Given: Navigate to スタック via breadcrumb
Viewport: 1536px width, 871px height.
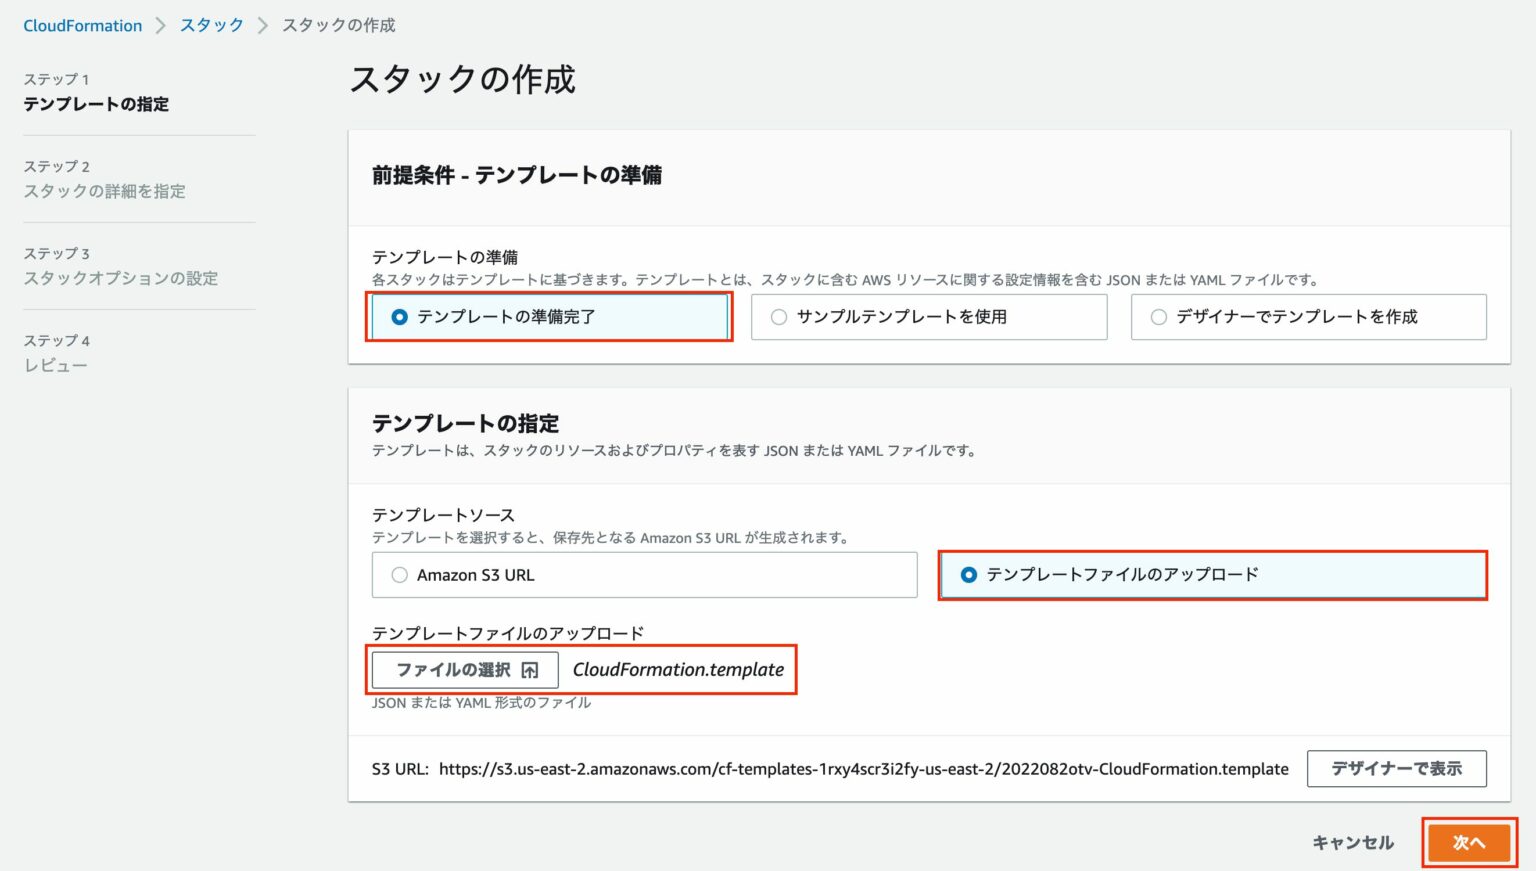Looking at the screenshot, I should [211, 25].
